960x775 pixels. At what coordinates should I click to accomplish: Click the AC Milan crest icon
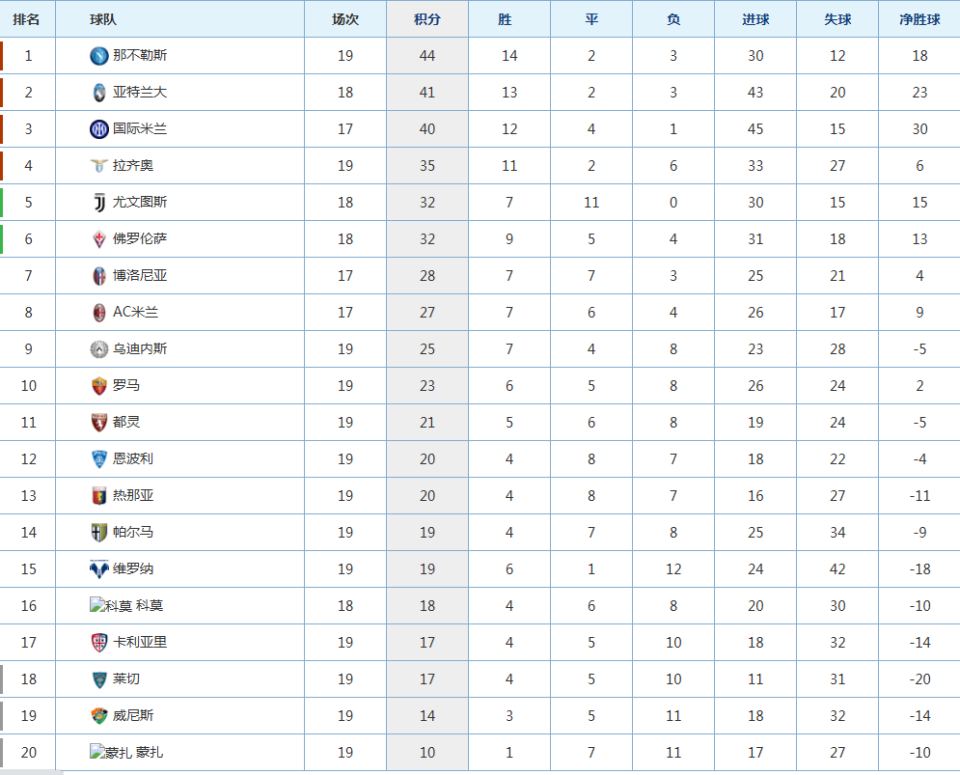tap(99, 313)
